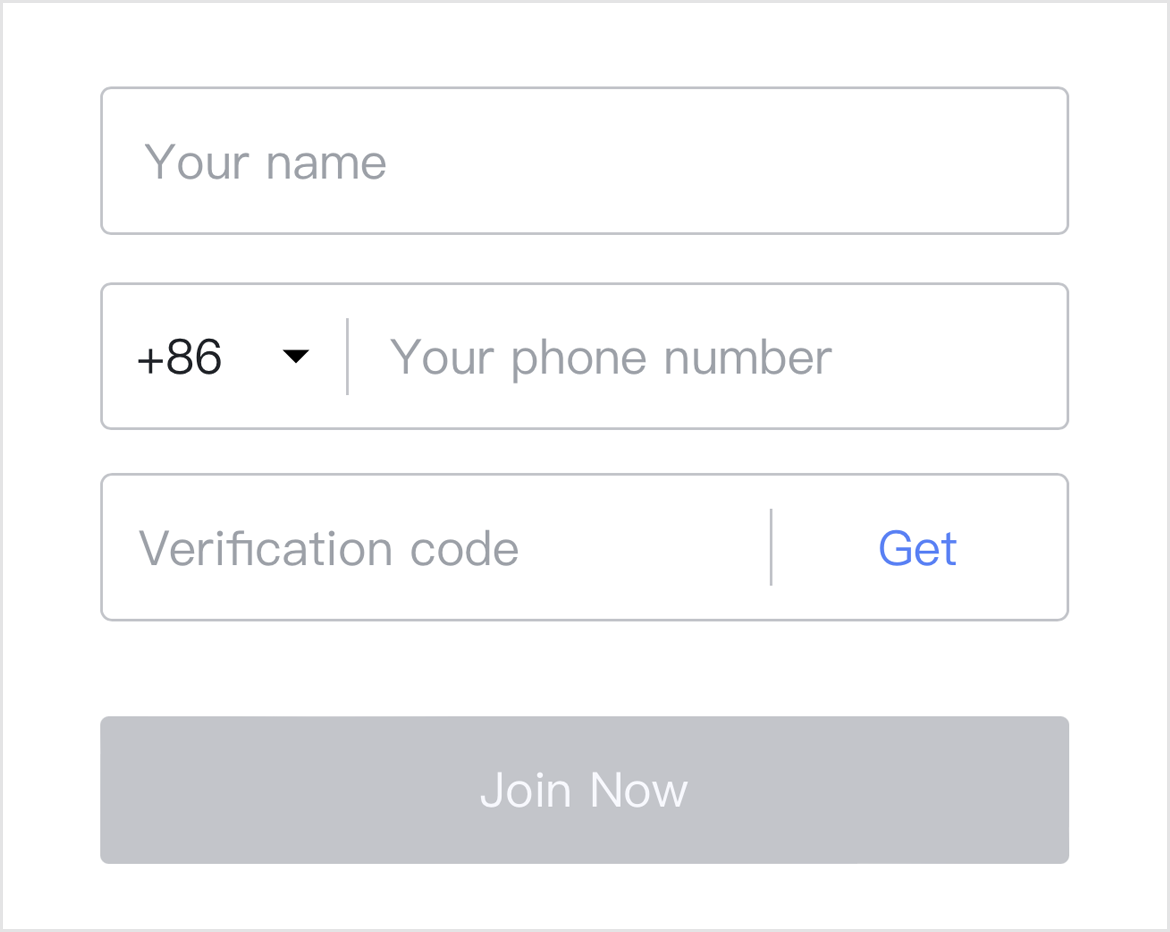Click the black triangle dropdown indicator
Screen dimensions: 1170x932
tap(295, 356)
